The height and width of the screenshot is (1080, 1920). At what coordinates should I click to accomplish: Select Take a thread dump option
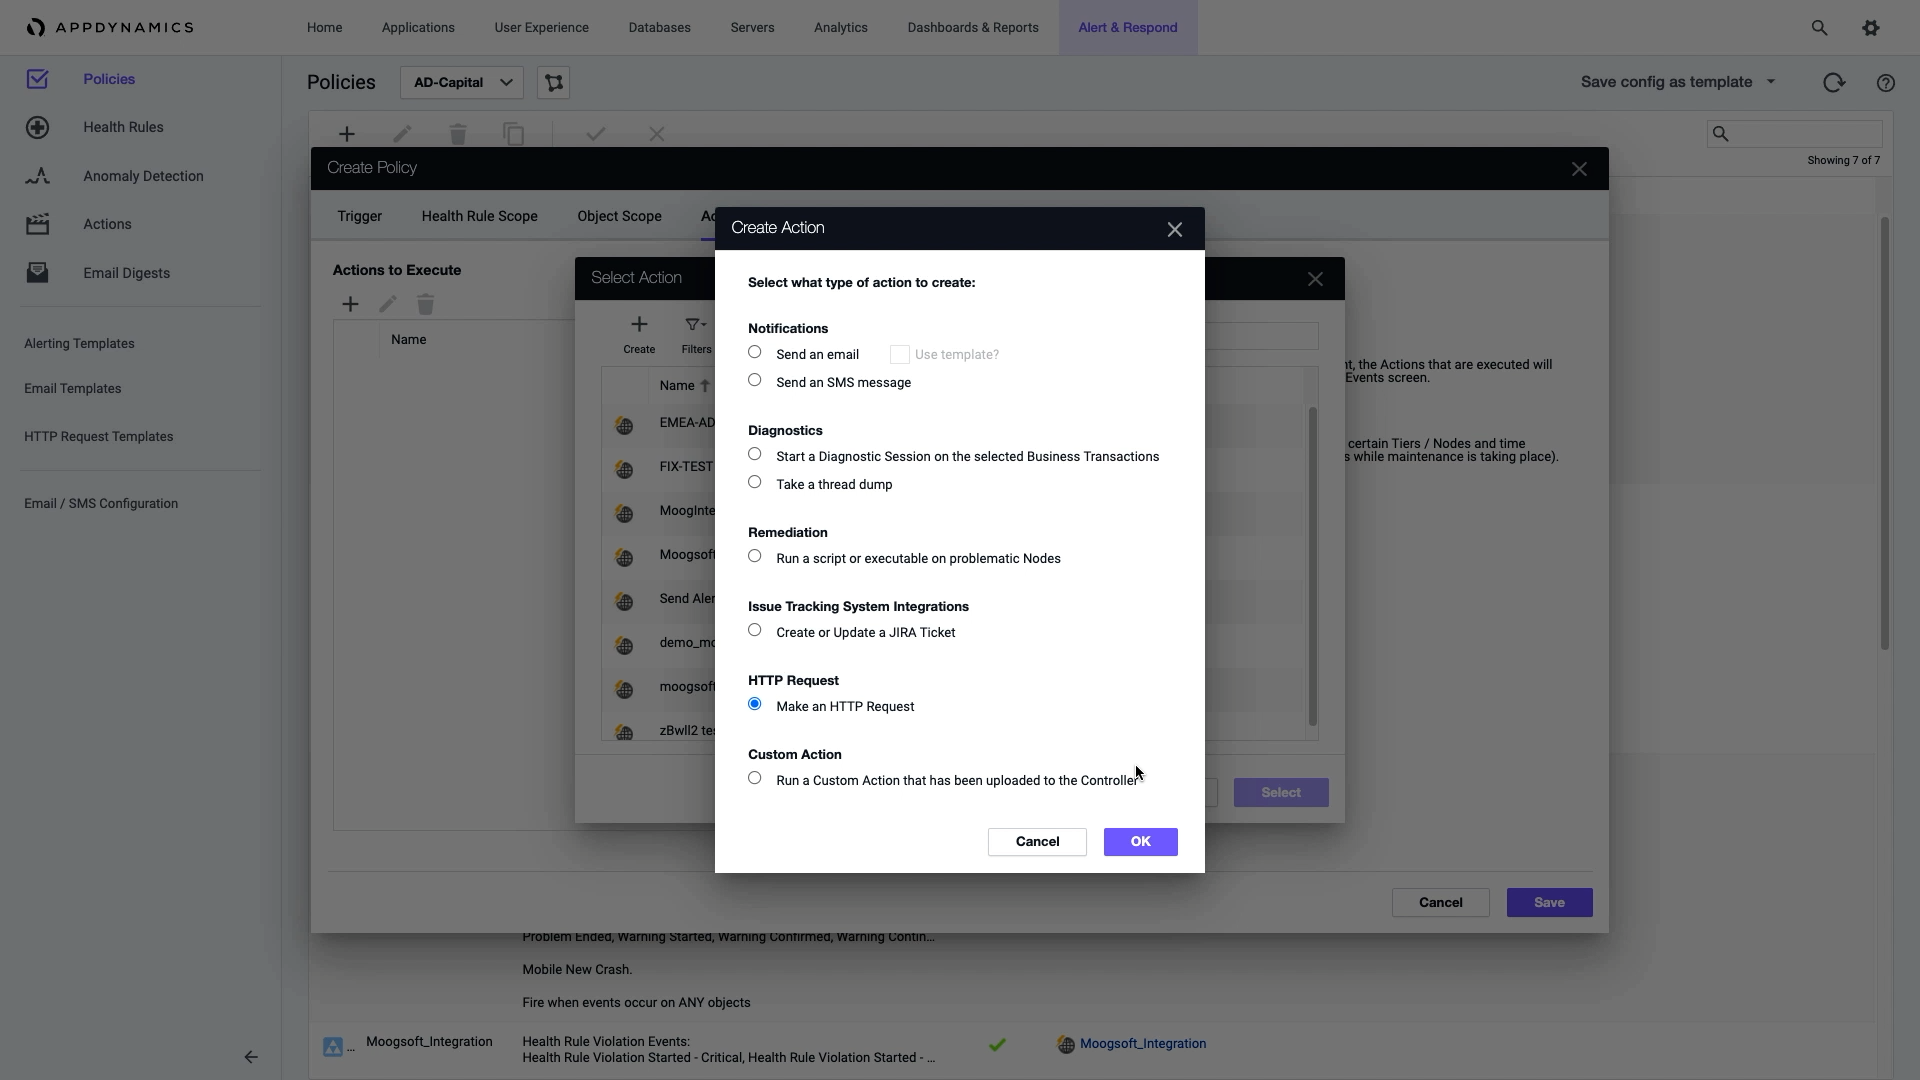pyautogui.click(x=755, y=483)
